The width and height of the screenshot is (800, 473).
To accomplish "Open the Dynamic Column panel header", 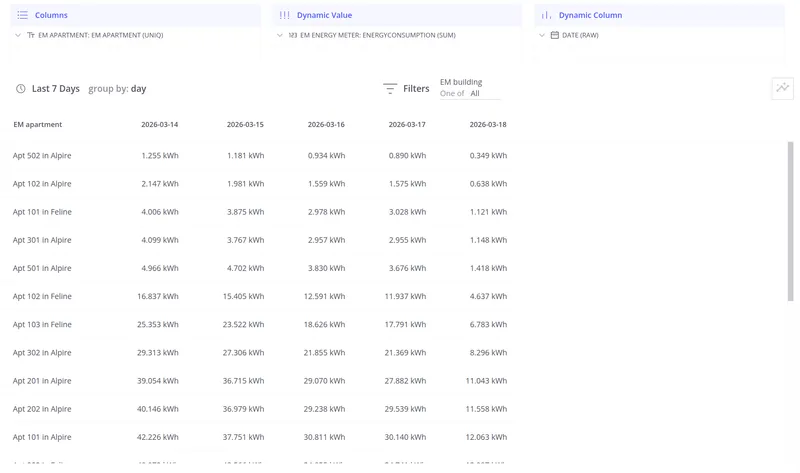I will pyautogui.click(x=659, y=15).
